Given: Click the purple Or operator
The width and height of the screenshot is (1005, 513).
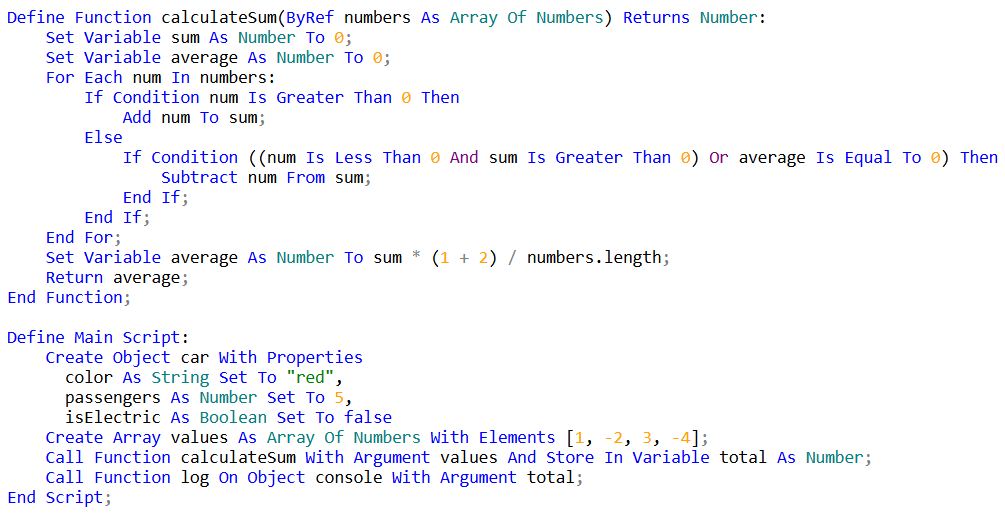Looking at the screenshot, I should tap(719, 157).
